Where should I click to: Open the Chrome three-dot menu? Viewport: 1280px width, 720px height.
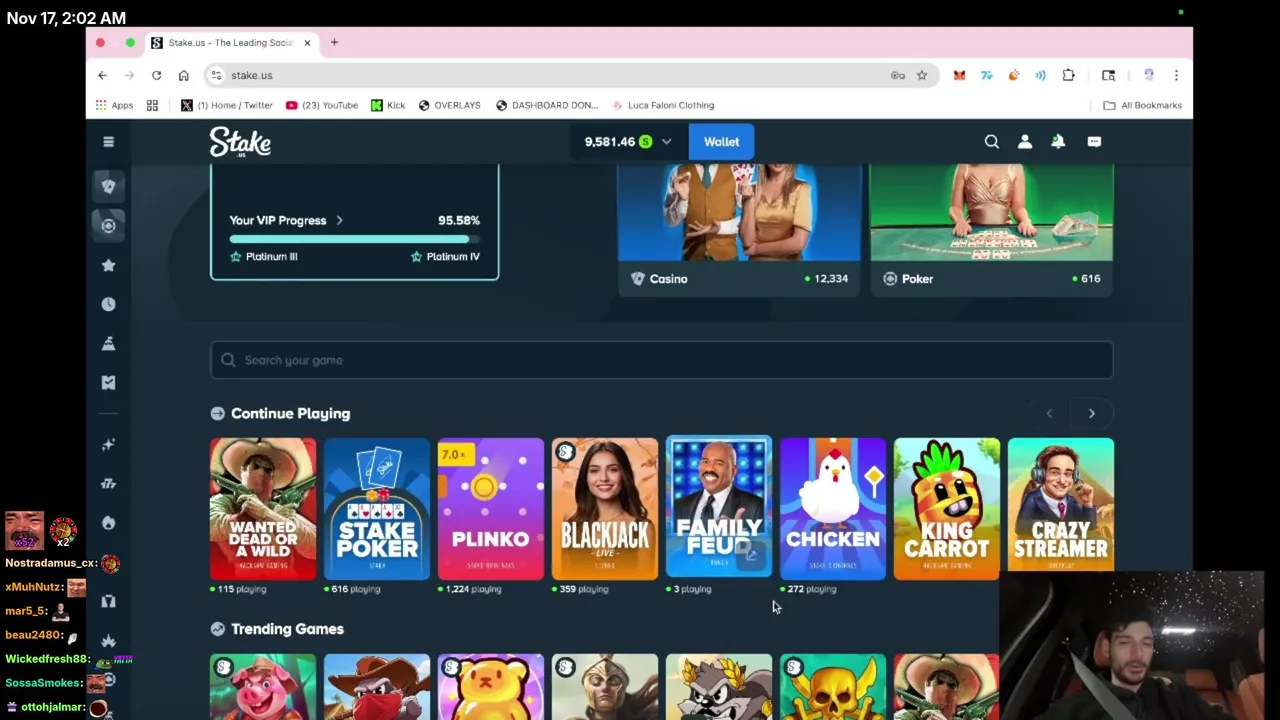point(1176,75)
